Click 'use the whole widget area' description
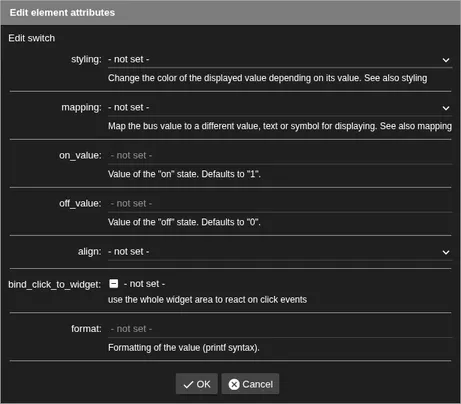The image size is (461, 404). click(x=207, y=300)
